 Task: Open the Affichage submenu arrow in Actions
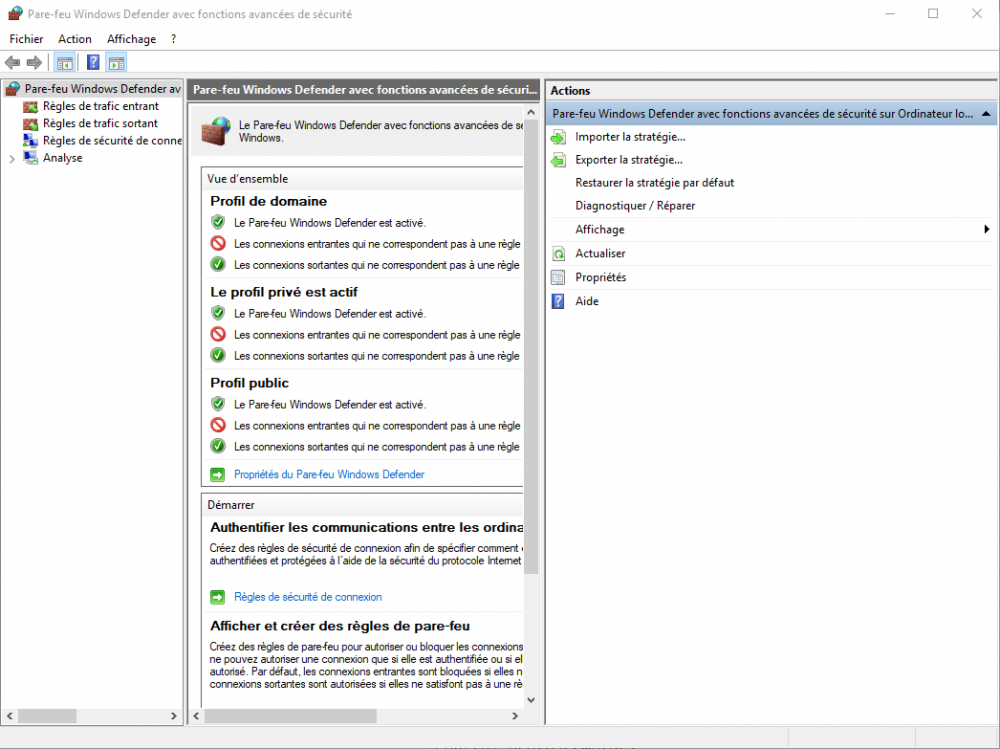tap(987, 230)
